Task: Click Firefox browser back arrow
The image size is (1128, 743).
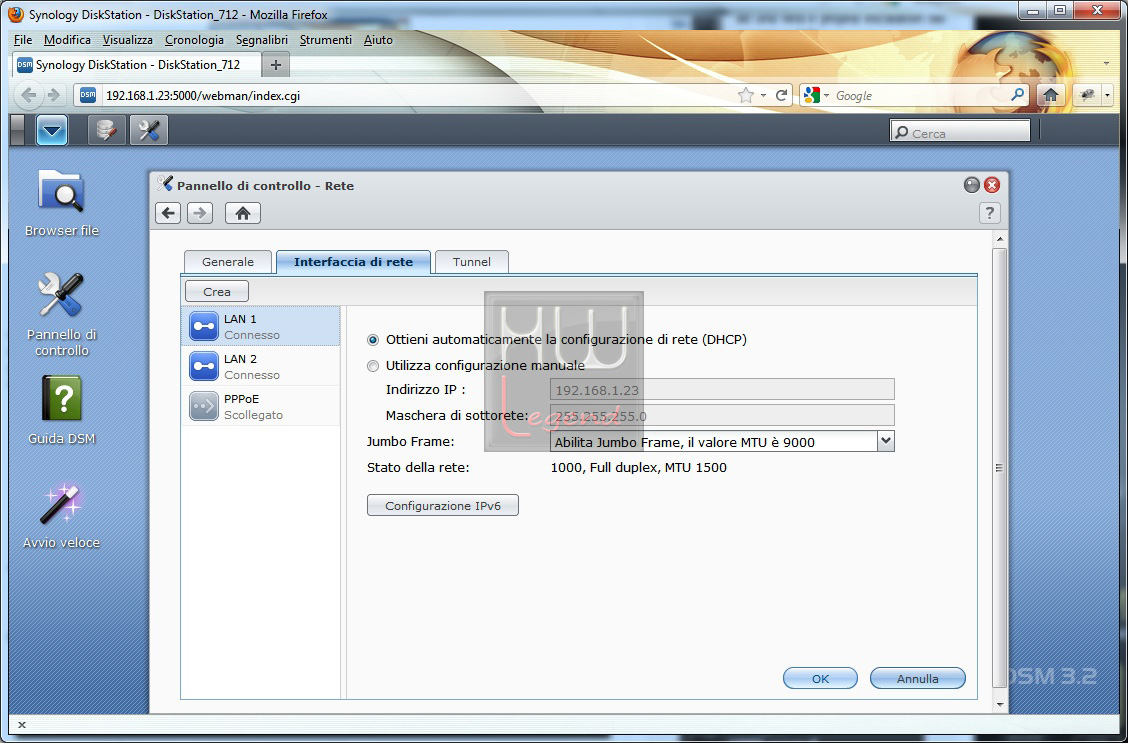Action: pos(29,95)
